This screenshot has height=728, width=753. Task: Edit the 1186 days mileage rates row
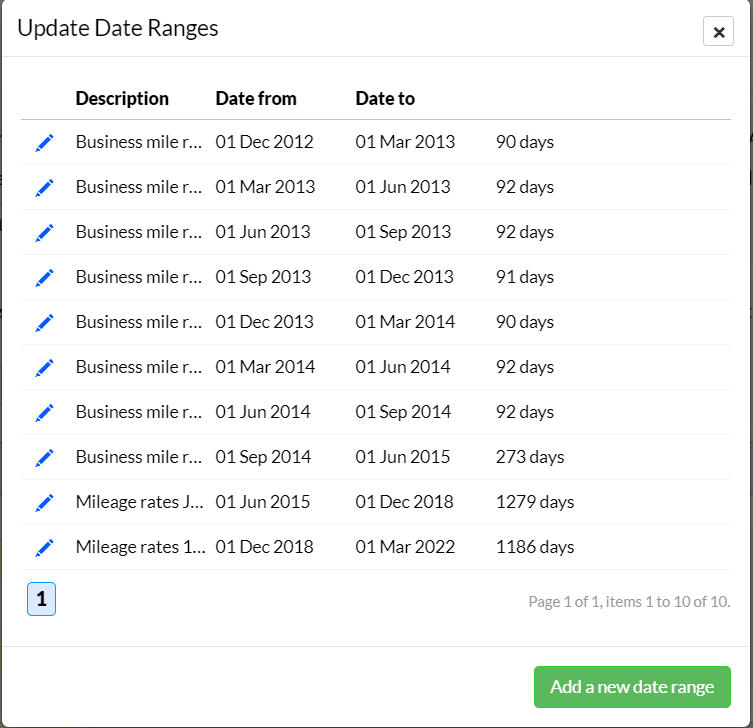coord(44,547)
